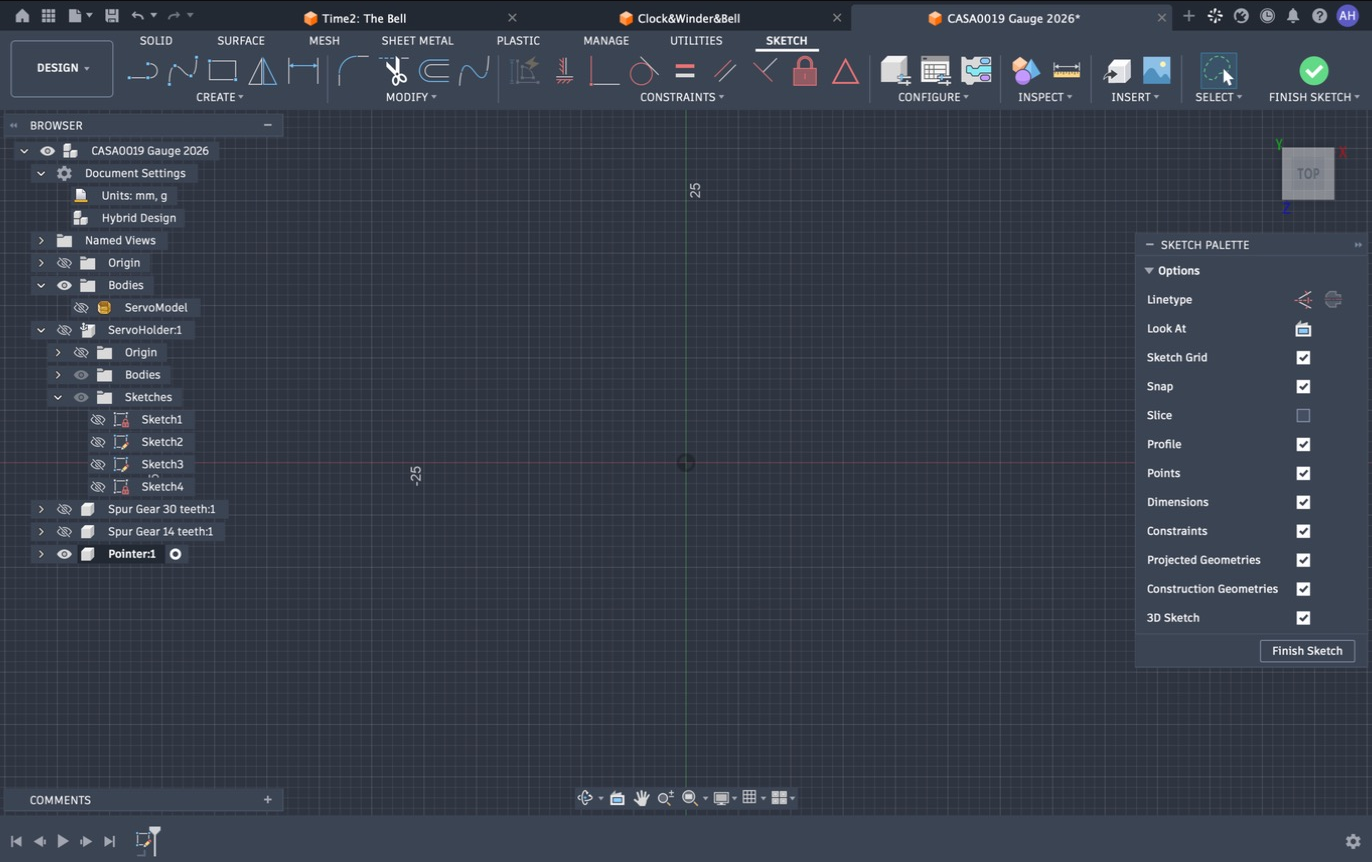Viewport: 1372px width, 862px height.
Task: Toggle the Snap checkbox
Action: [1303, 387]
